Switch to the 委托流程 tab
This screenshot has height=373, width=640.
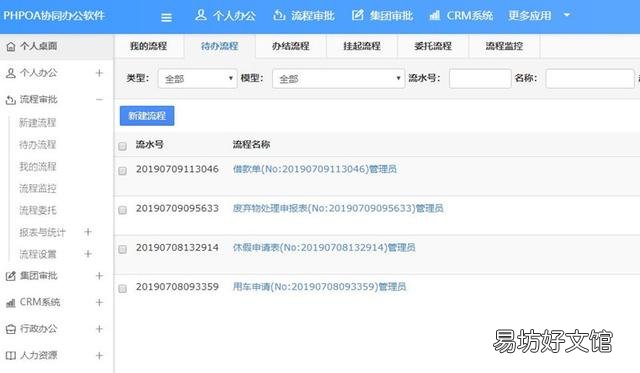tap(433, 46)
